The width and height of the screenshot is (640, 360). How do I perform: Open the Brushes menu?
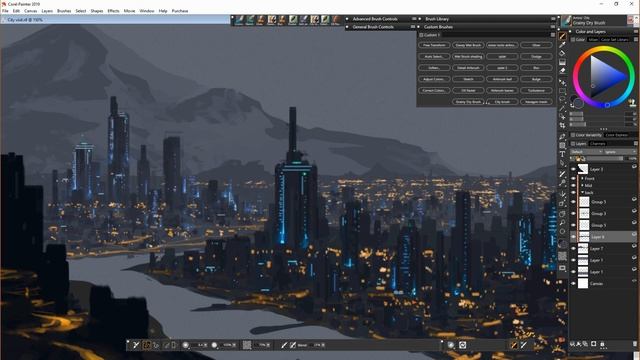tap(64, 11)
